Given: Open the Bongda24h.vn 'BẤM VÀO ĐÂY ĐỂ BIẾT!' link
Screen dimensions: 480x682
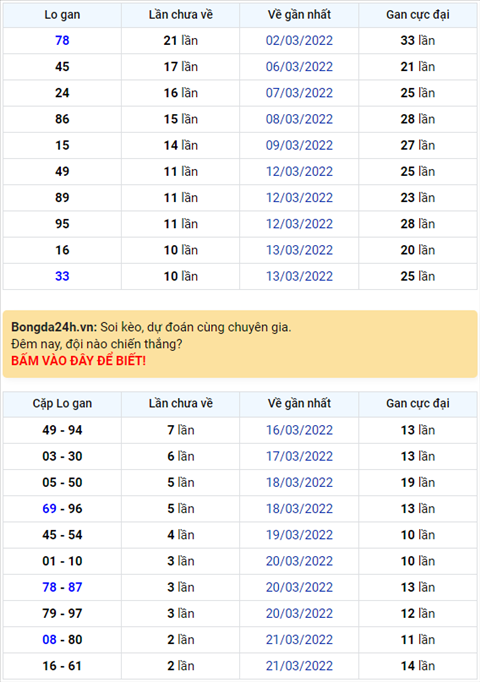Looking at the screenshot, I should (78, 361).
